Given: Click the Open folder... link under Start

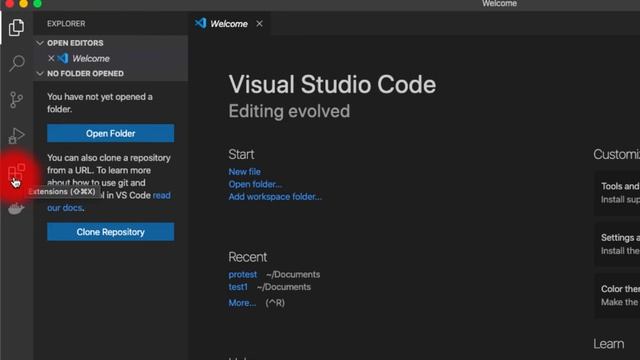Looking at the screenshot, I should [255, 184].
